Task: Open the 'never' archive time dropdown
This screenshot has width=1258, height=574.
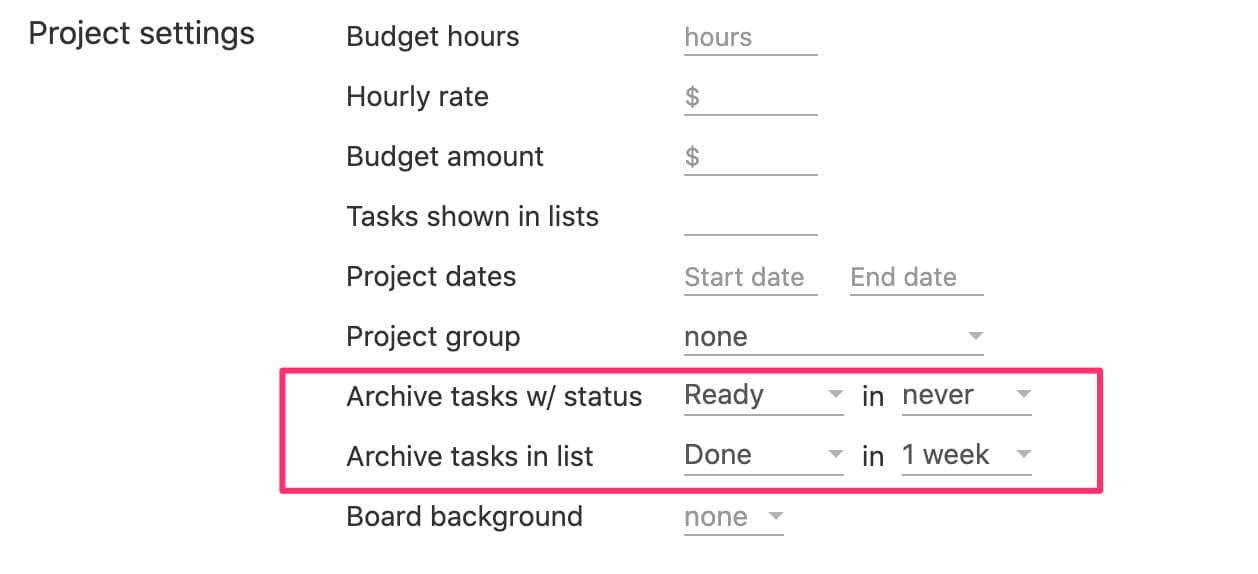Action: coord(966,396)
